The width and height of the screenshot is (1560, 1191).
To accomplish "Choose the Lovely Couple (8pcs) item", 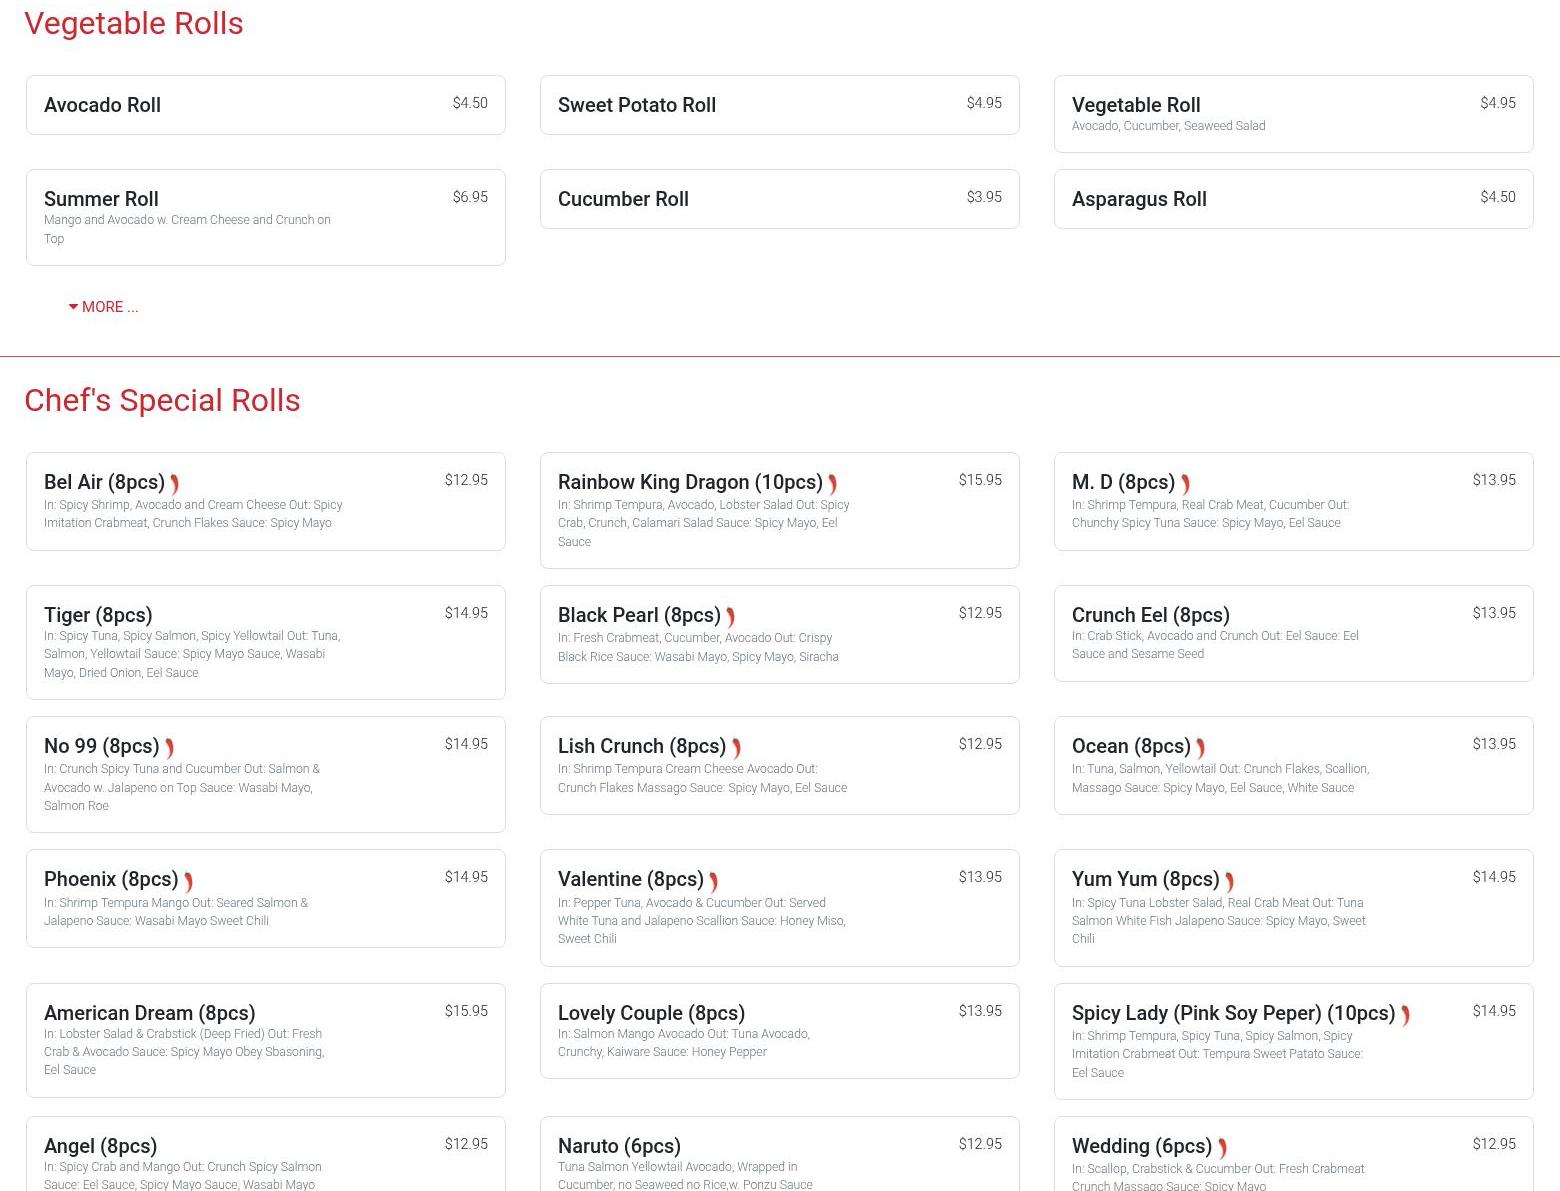I will tap(780, 1031).
